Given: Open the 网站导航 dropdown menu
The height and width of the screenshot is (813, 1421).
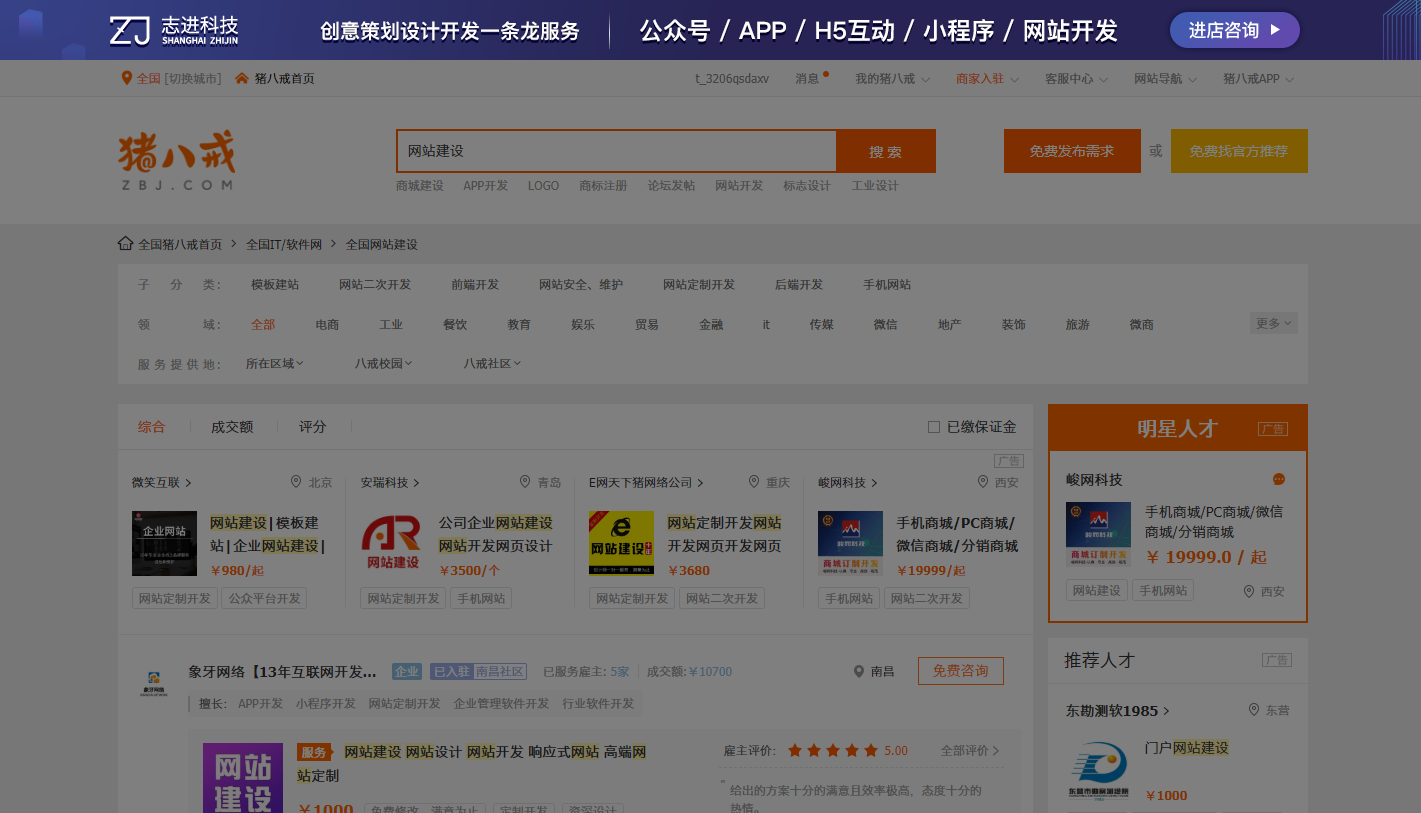Looking at the screenshot, I should [1165, 78].
